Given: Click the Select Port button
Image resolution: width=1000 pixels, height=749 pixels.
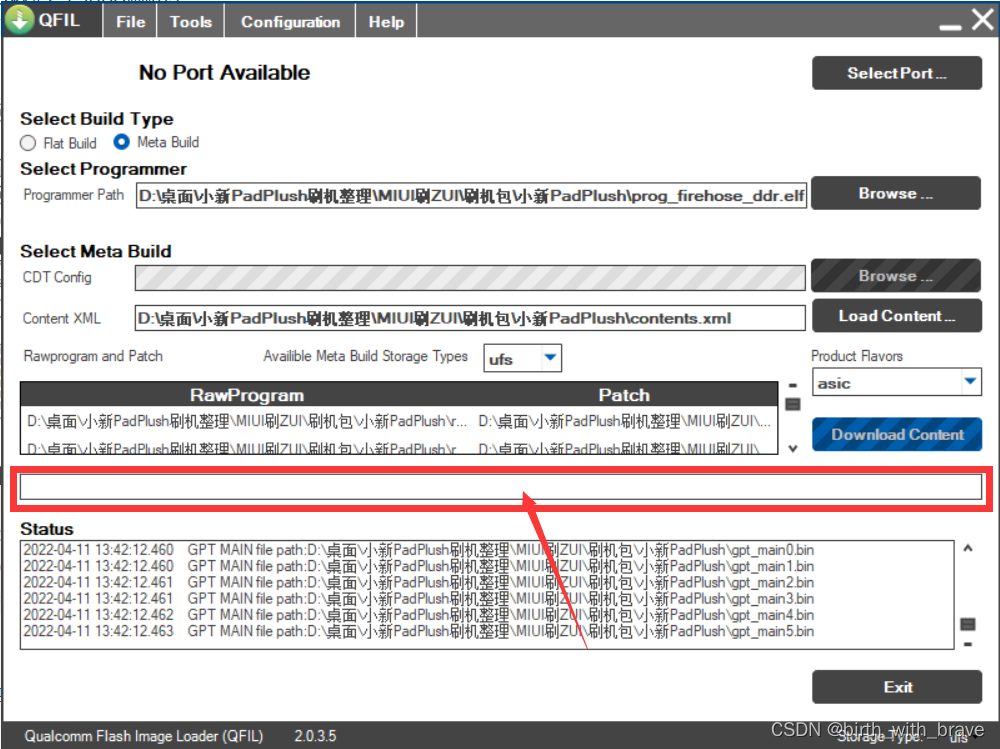Looking at the screenshot, I should 897,73.
